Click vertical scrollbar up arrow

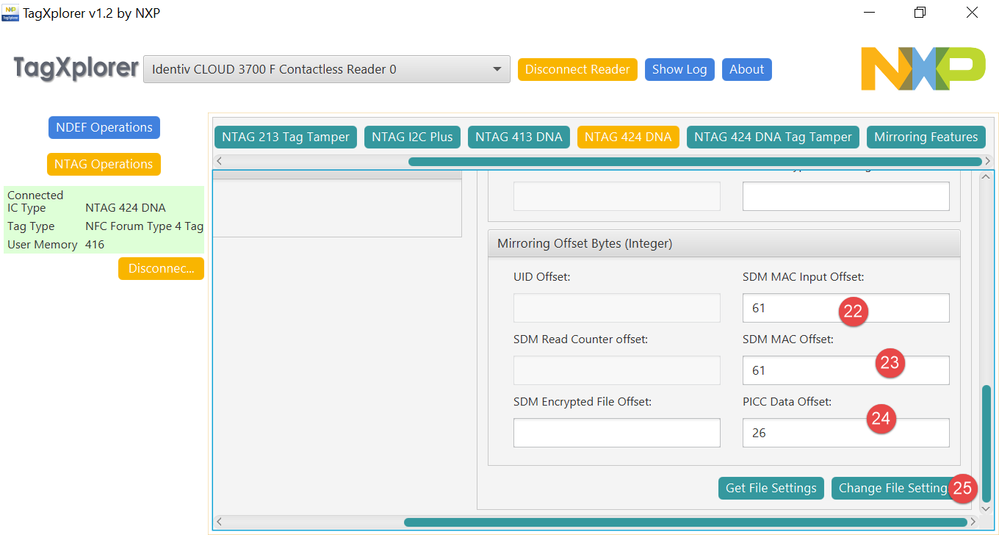(986, 177)
